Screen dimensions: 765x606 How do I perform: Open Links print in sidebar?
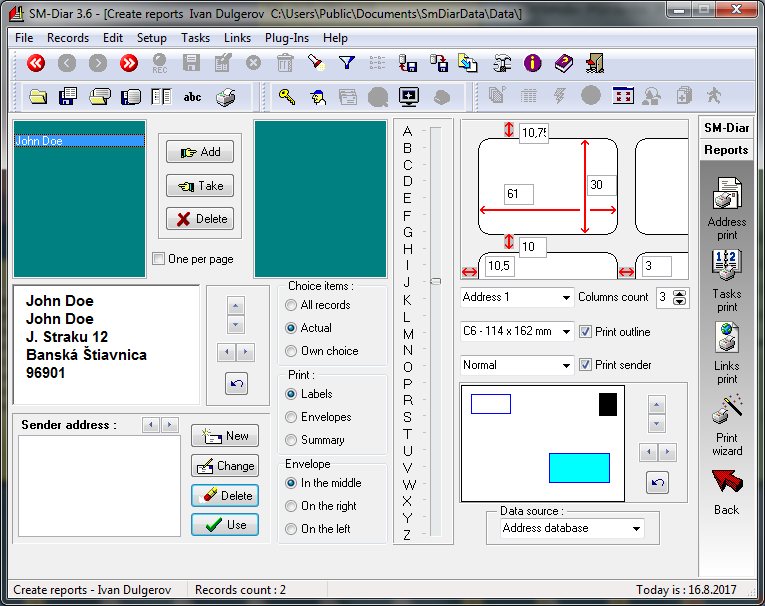tap(727, 353)
